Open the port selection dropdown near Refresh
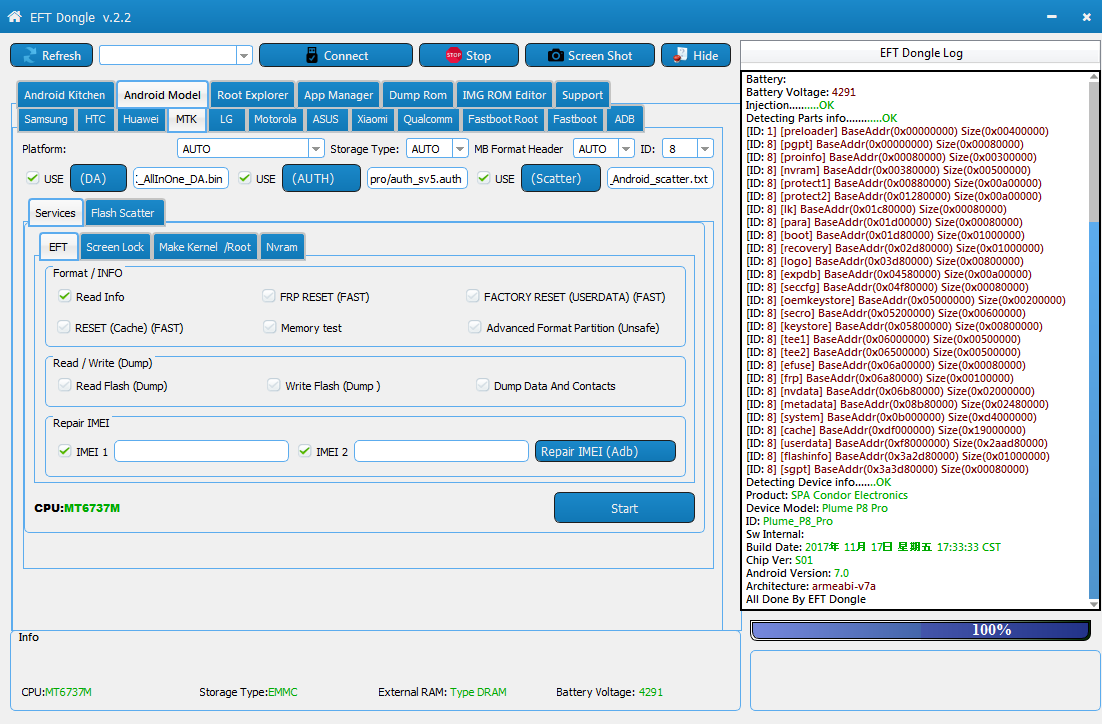 point(244,56)
